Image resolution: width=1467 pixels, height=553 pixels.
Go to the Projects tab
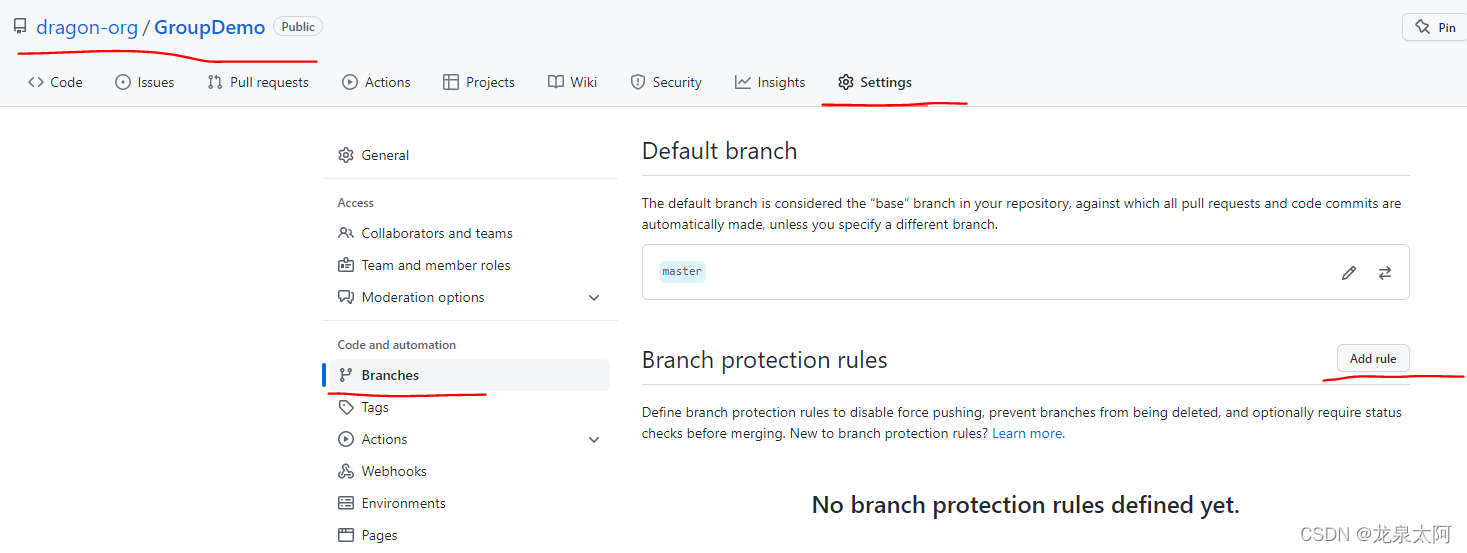(479, 82)
